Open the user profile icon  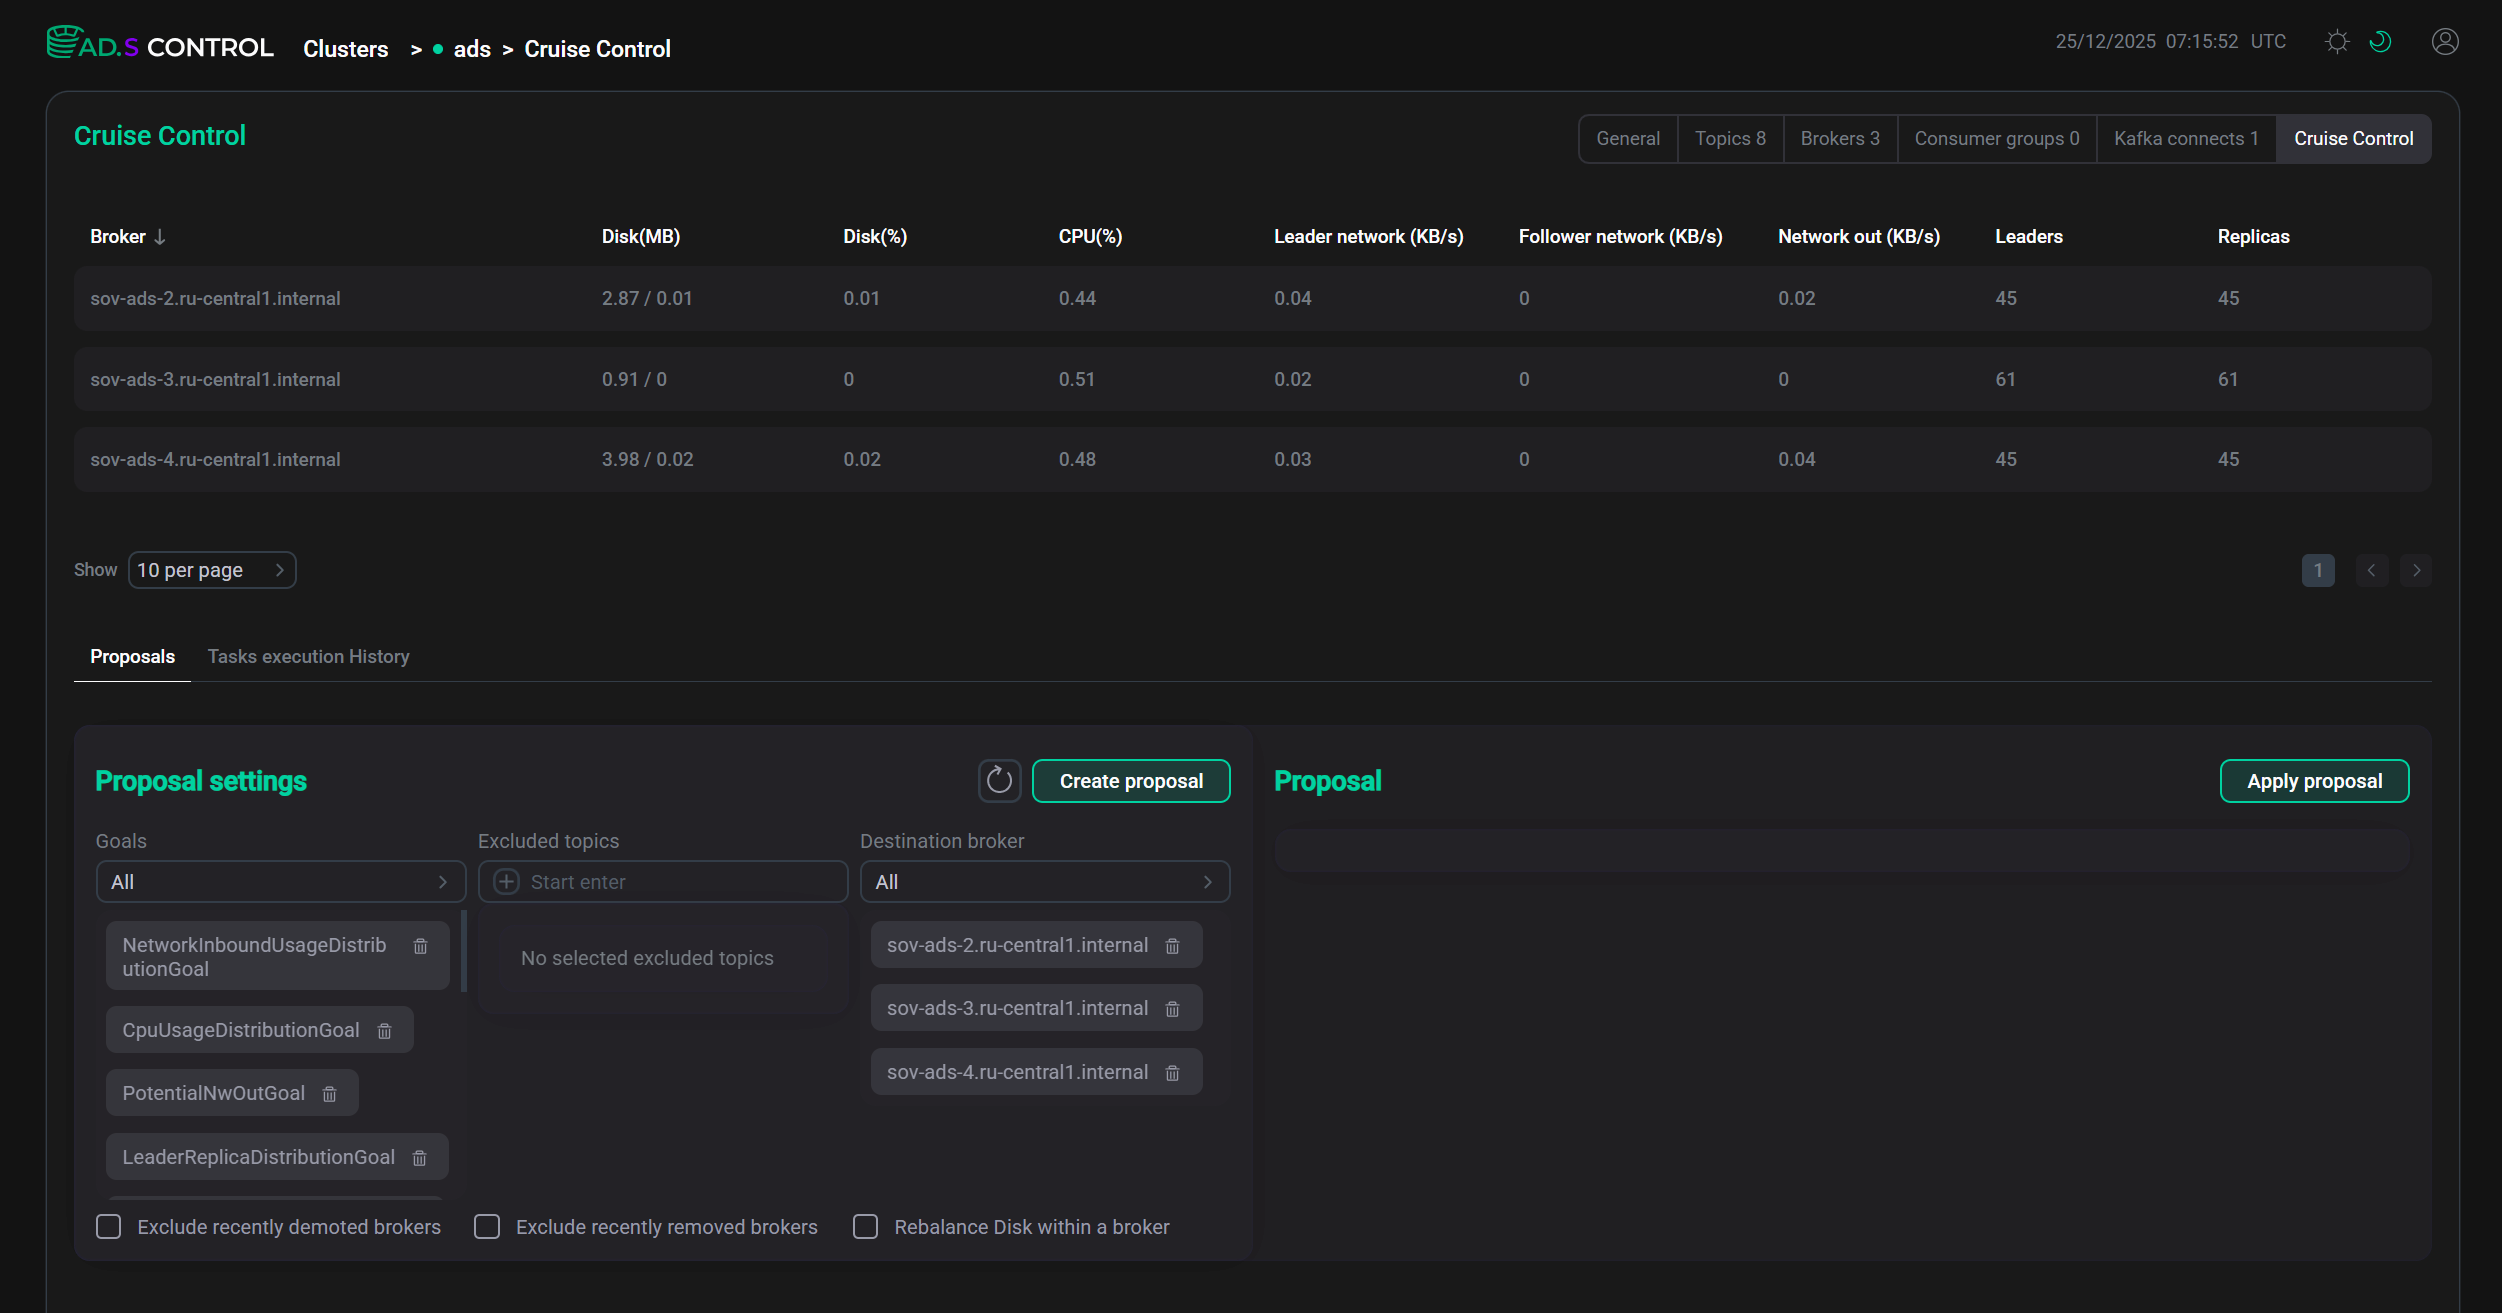[2444, 41]
